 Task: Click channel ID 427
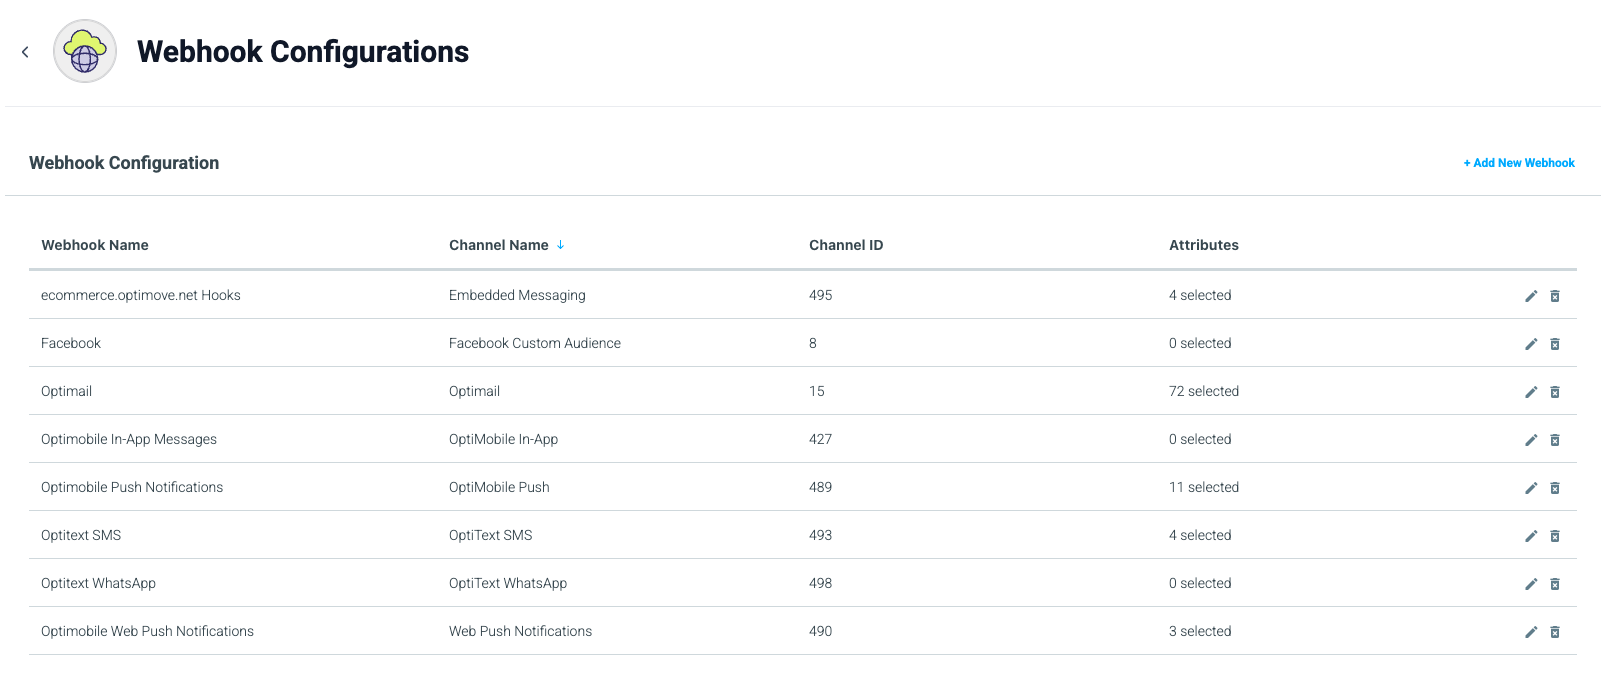coord(820,439)
